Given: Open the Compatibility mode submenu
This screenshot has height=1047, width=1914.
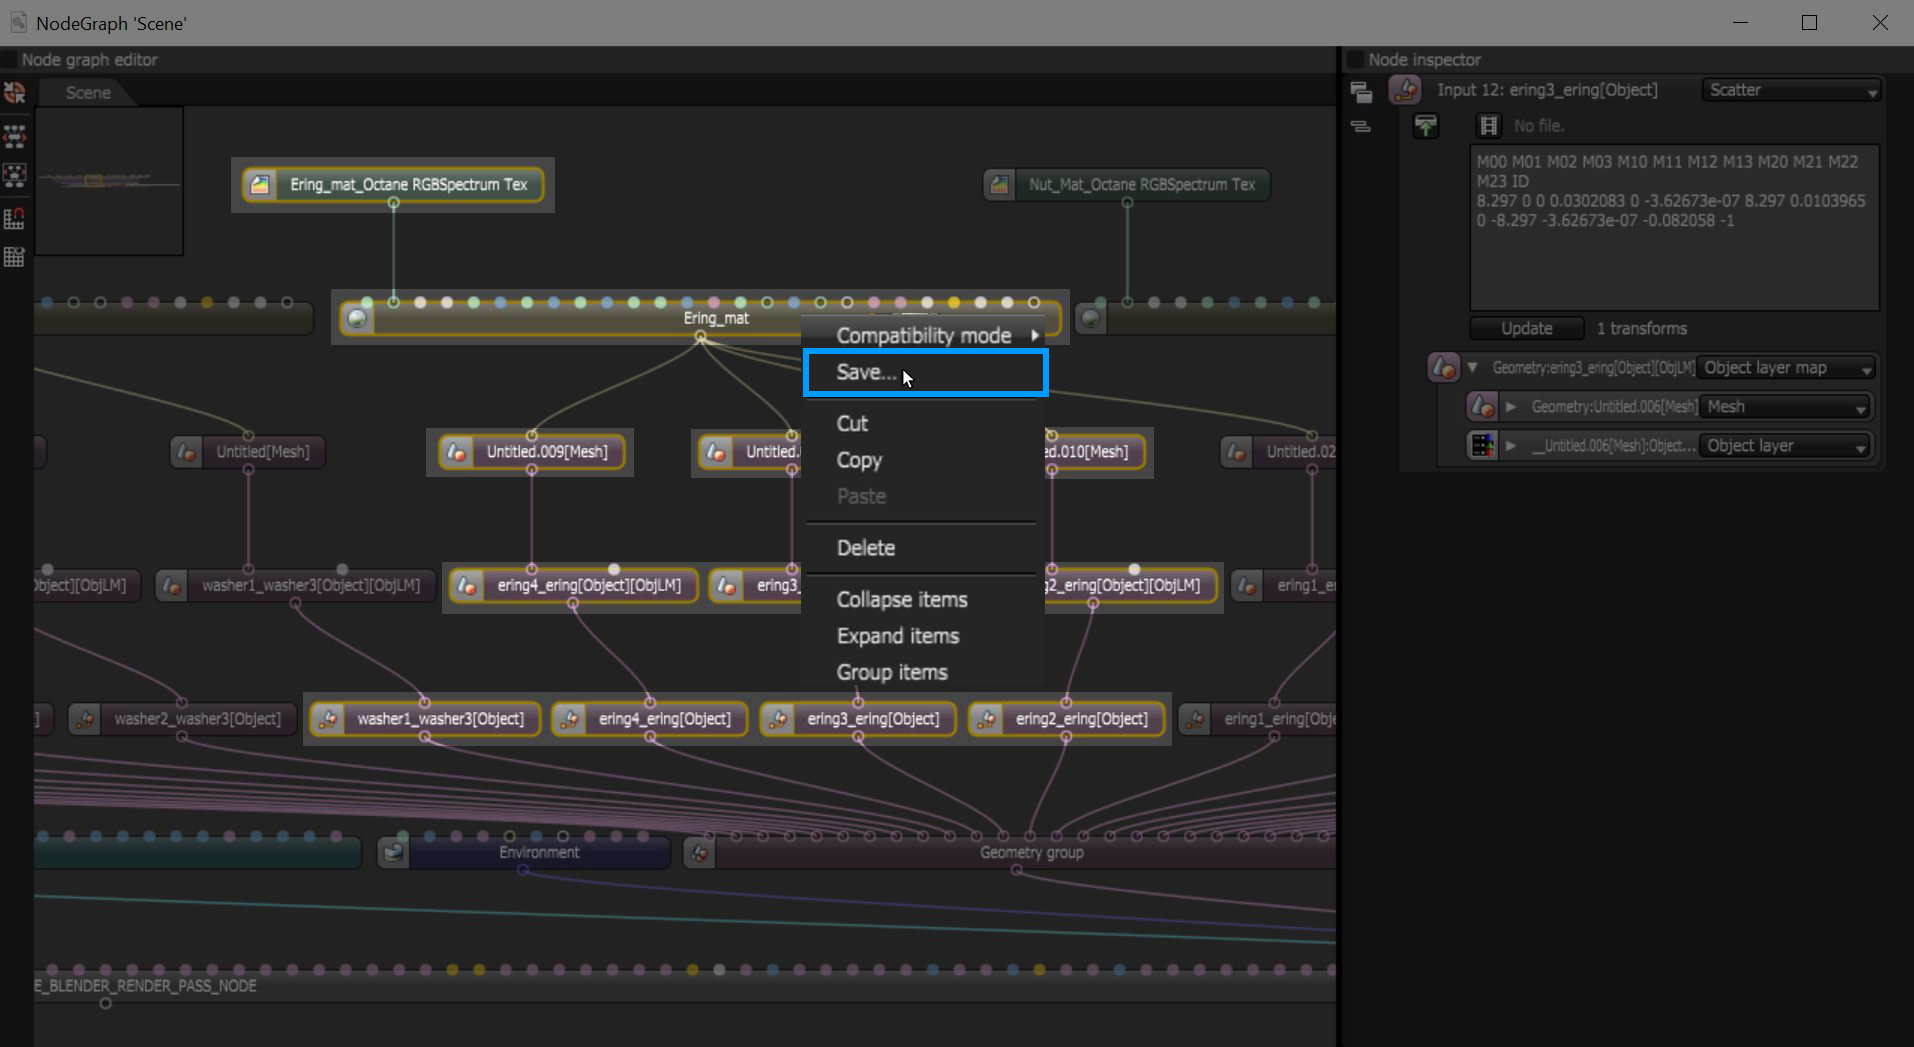Looking at the screenshot, I should click(922, 335).
